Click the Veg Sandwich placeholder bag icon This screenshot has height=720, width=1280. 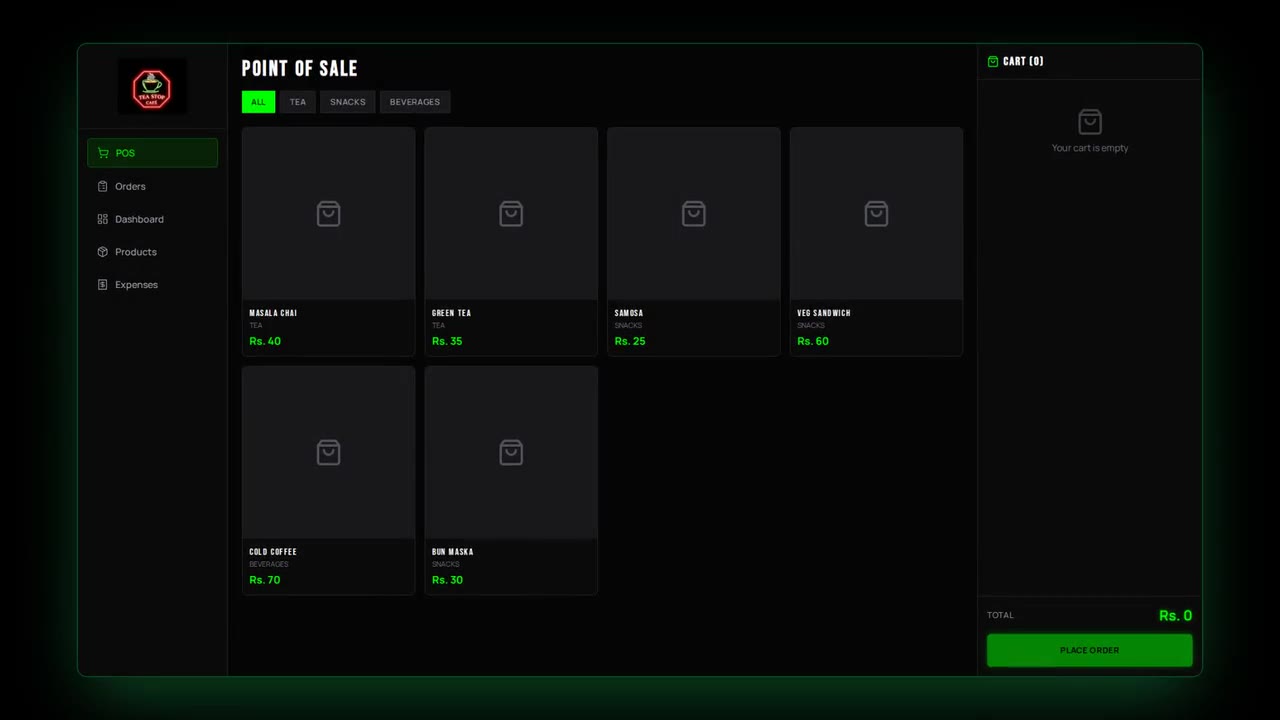876,214
